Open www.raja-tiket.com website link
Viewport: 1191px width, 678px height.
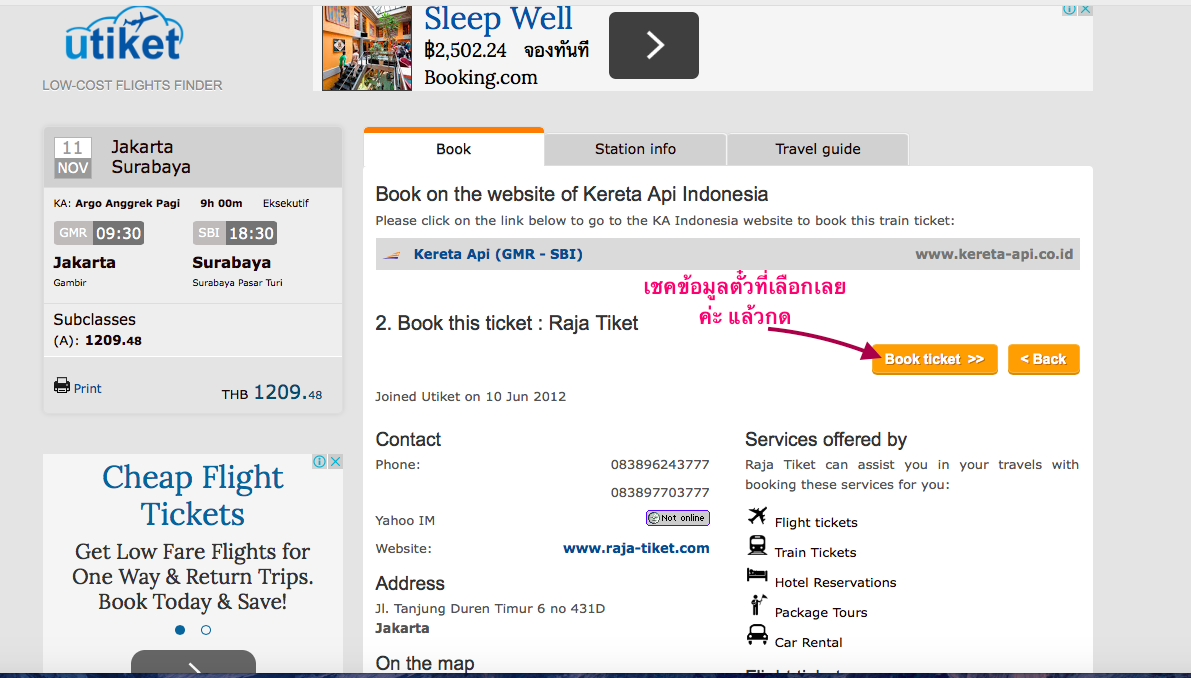click(636, 548)
